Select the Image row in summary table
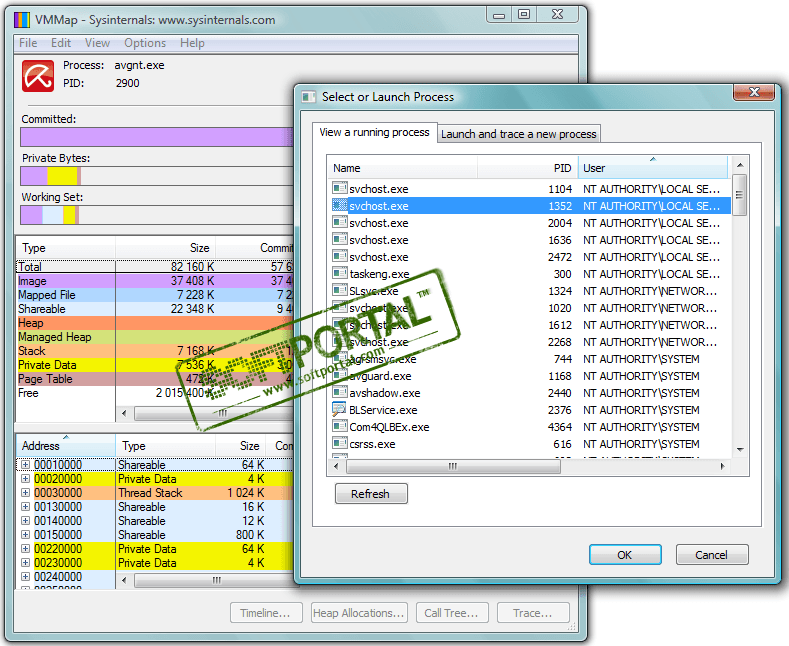 [x=154, y=281]
